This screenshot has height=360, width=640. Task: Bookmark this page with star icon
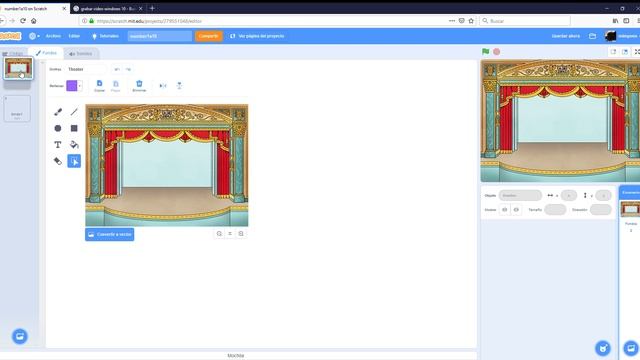click(x=471, y=21)
